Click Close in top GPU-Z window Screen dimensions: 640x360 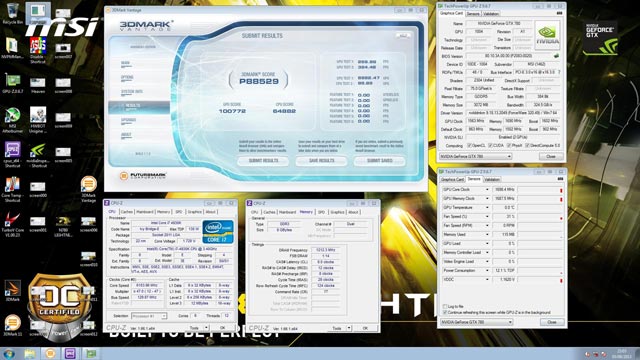point(551,156)
